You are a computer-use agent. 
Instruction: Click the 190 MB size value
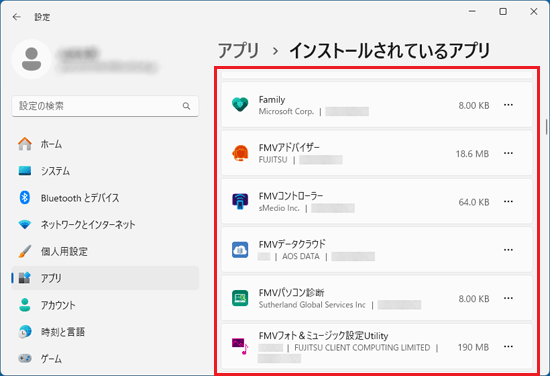(x=473, y=347)
